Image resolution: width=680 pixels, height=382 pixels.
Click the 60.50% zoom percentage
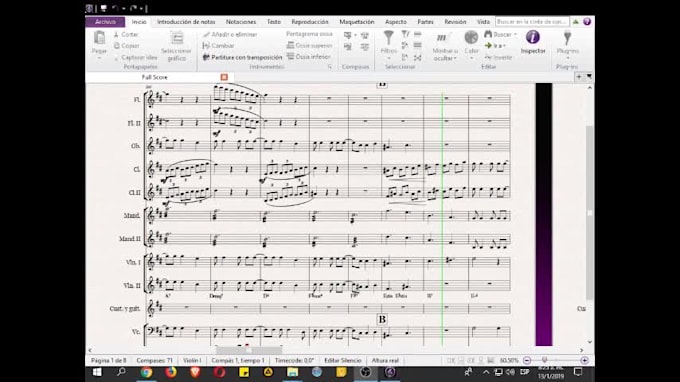tap(509, 360)
